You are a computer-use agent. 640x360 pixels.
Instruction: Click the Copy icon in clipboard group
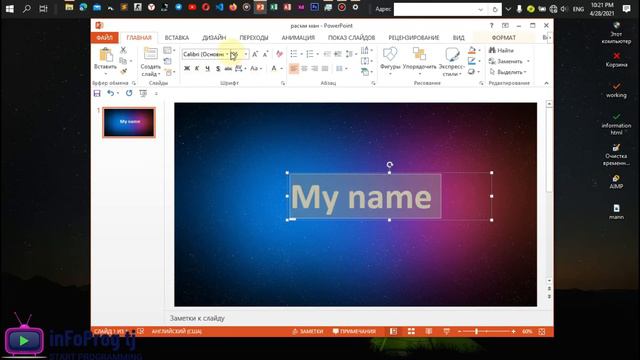[123, 61]
